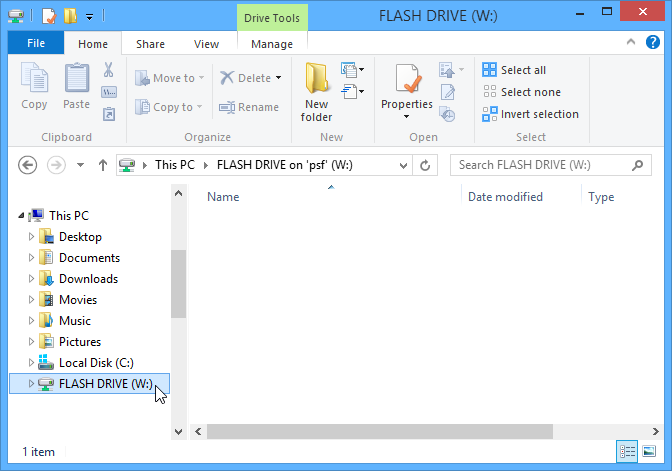This screenshot has height=471, width=672.
Task: Expand the Documents tree node
Action: [x=31, y=258]
